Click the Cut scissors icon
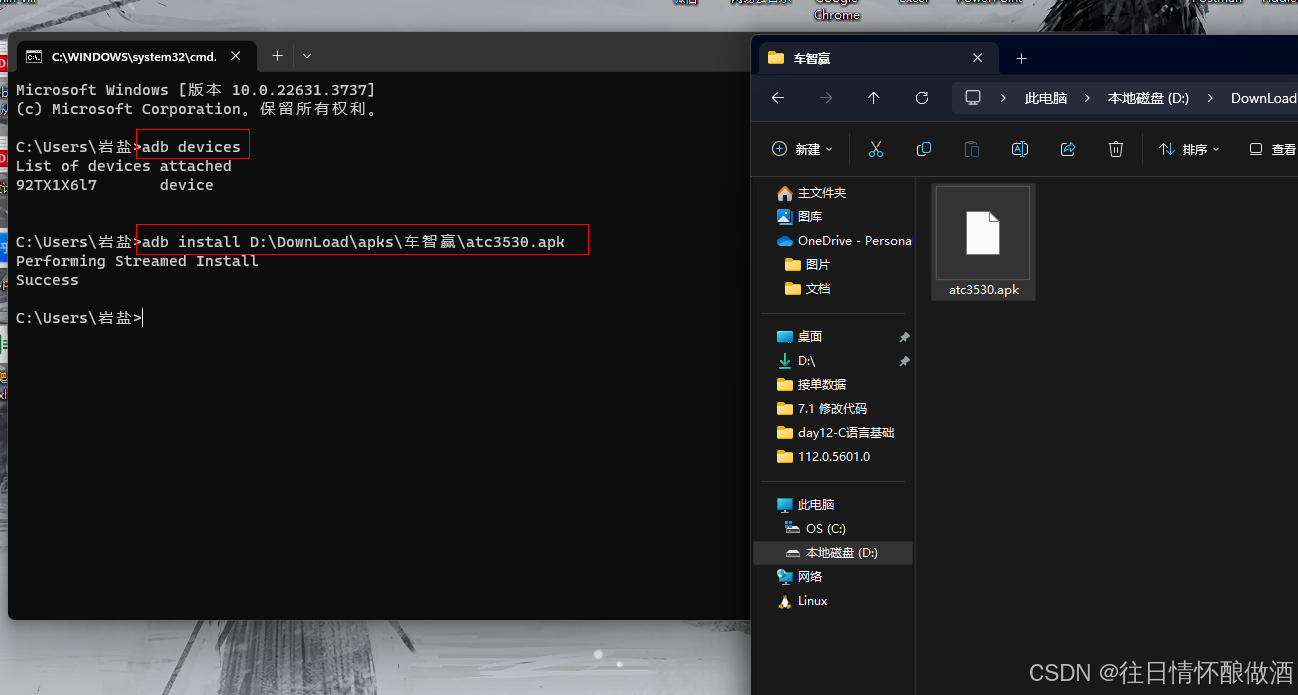Viewport: 1298px width, 695px height. (x=876, y=149)
